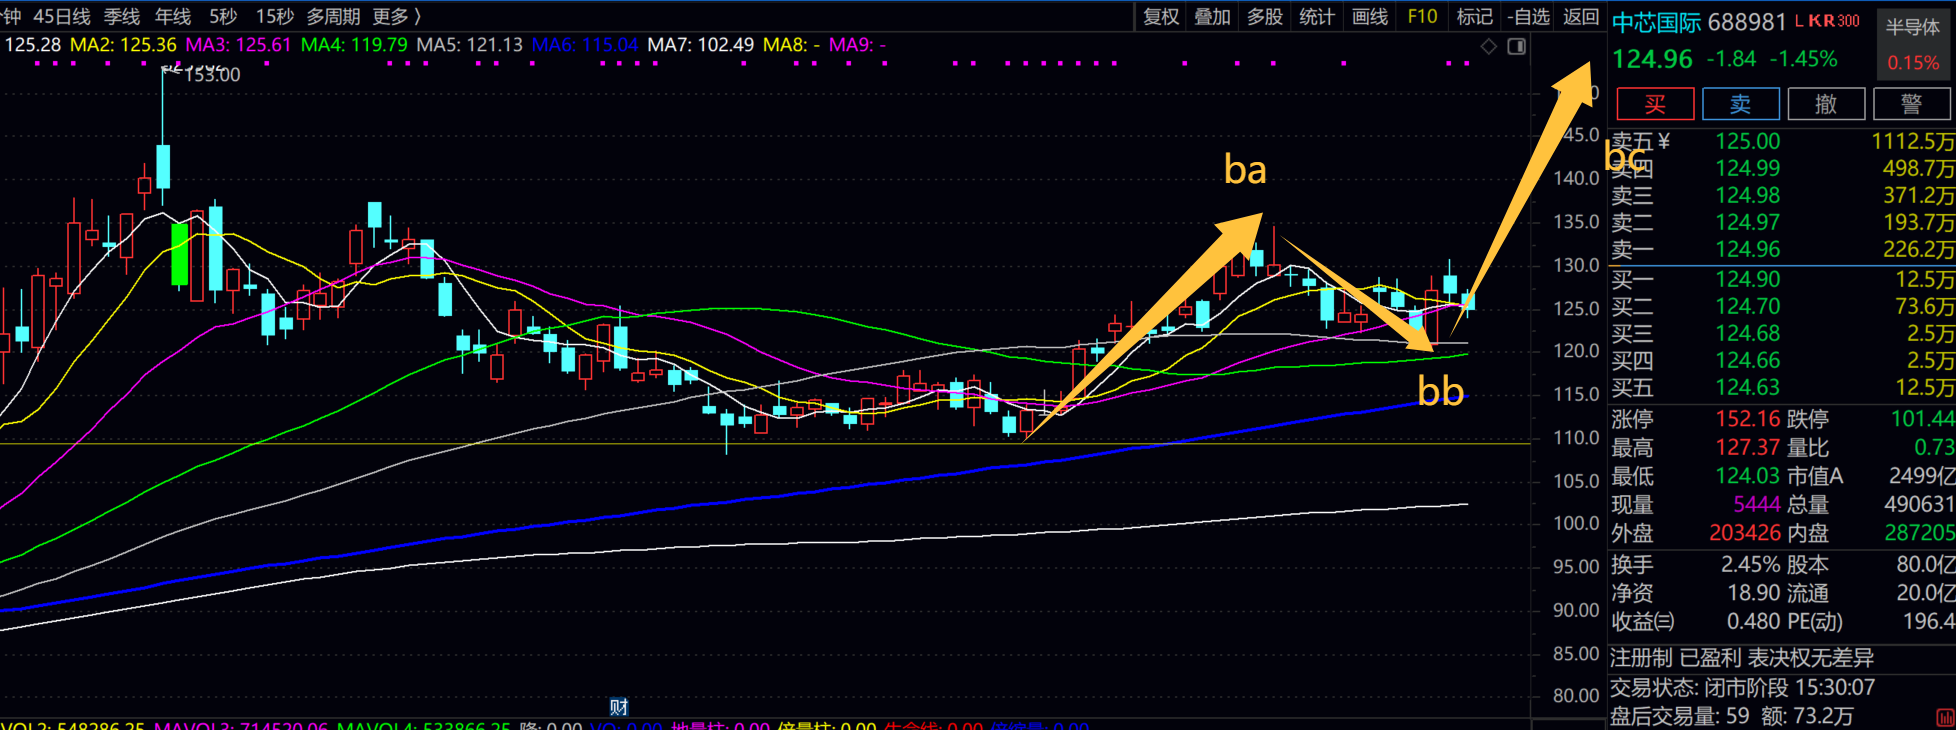Toggle the side panel layout icon

point(1516,46)
